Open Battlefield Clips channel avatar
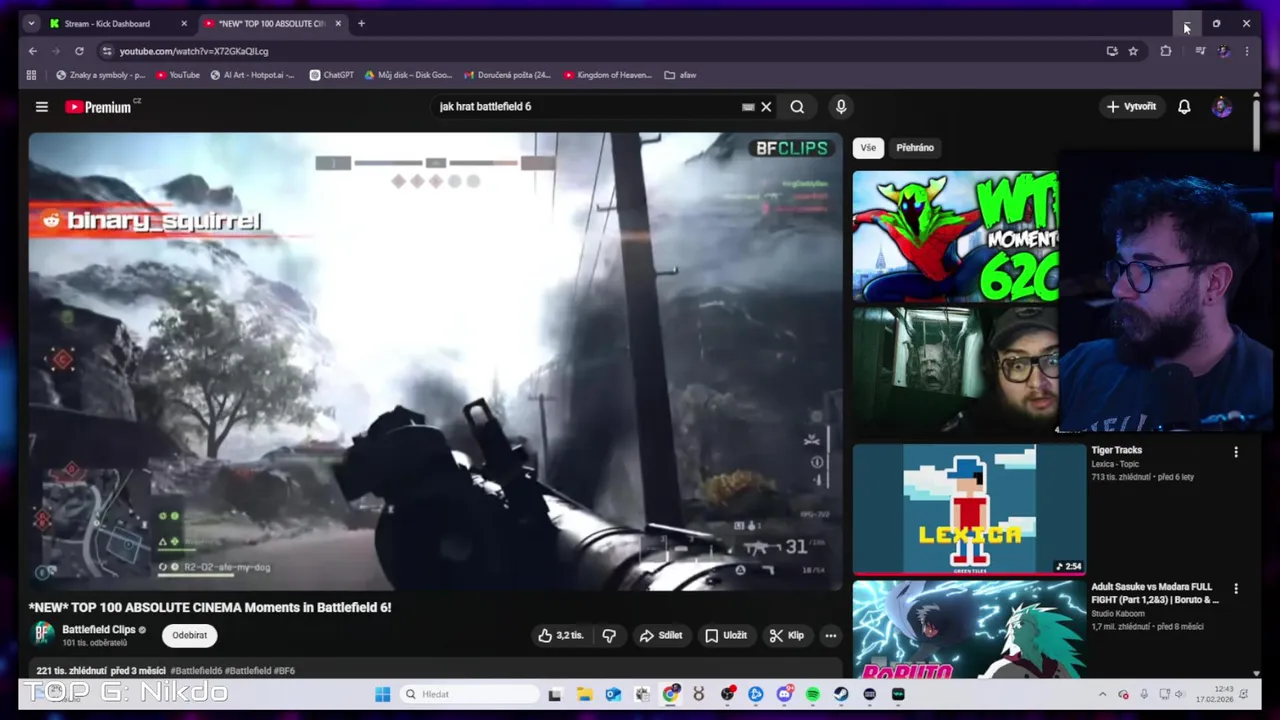 [43, 635]
